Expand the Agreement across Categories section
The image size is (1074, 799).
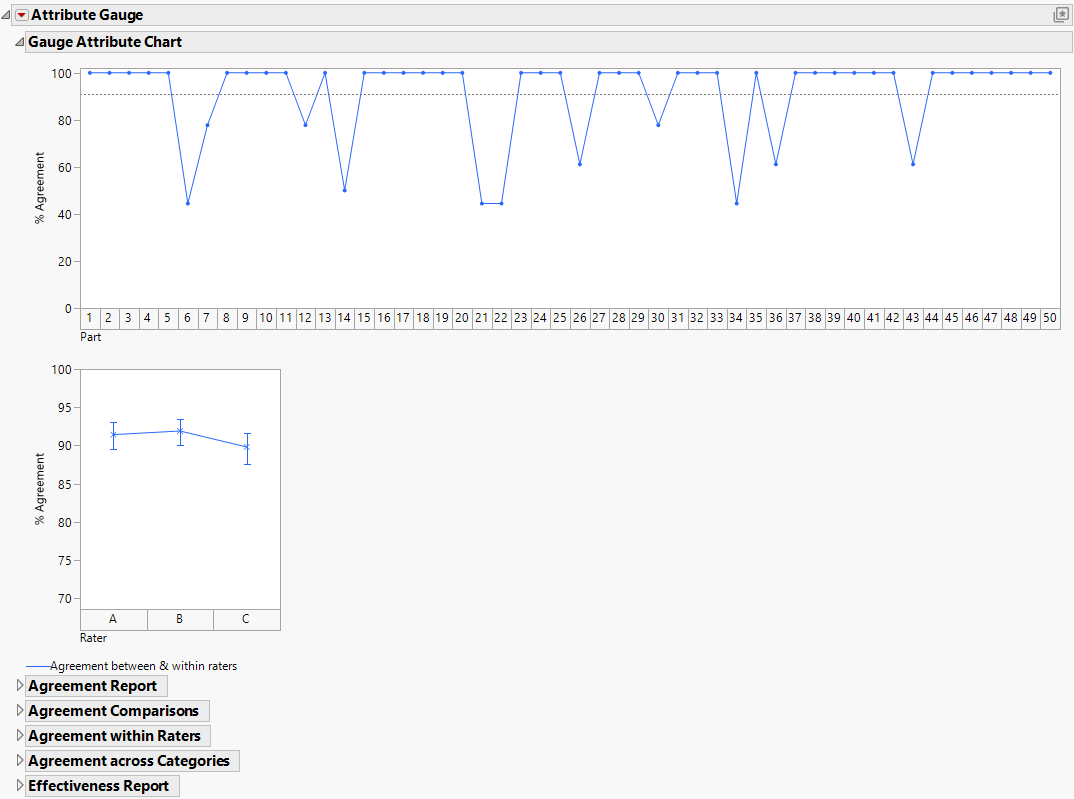tap(19, 760)
